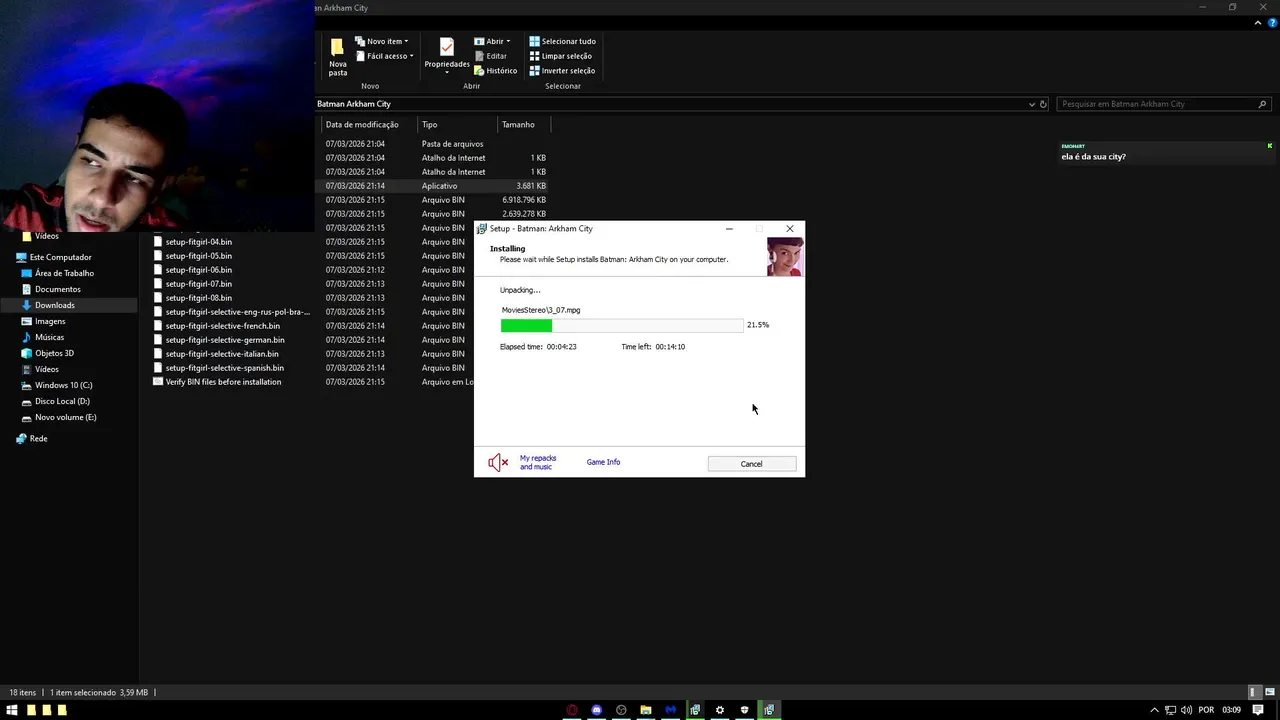Click the 6.918.796 KB size cell

point(523,200)
